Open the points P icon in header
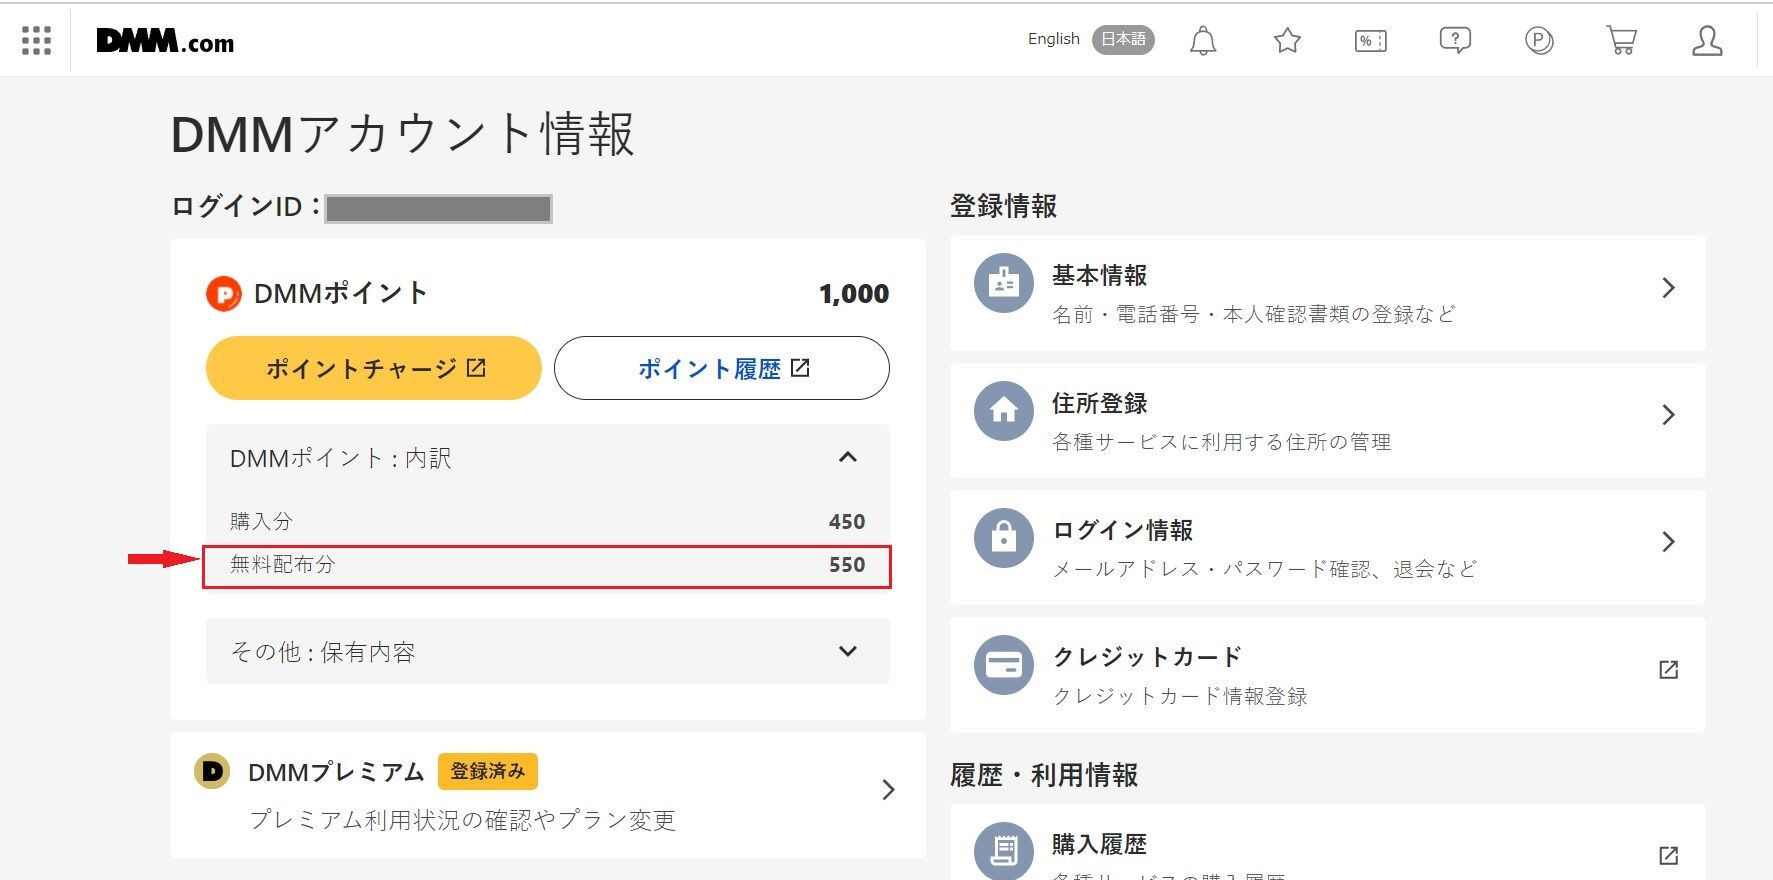The image size is (1773, 880). 1539,41
